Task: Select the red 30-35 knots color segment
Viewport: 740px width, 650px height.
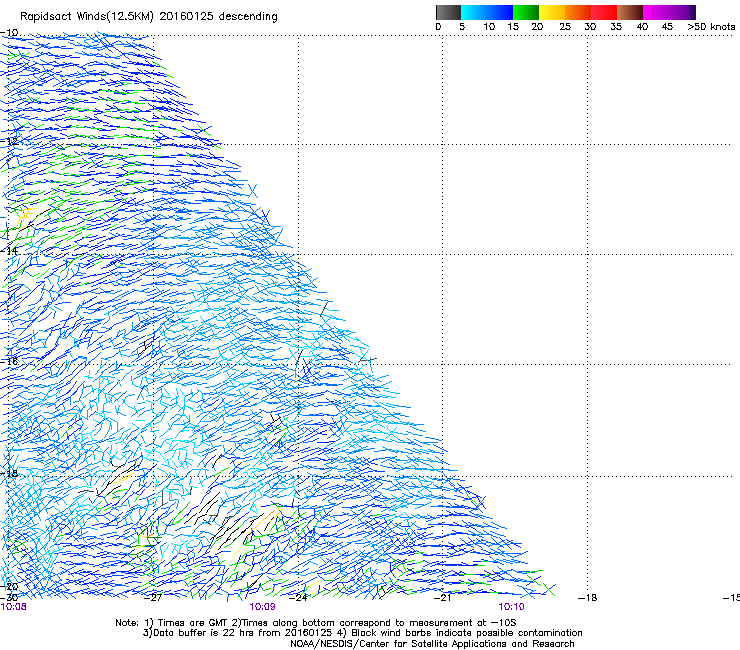Action: [604, 12]
